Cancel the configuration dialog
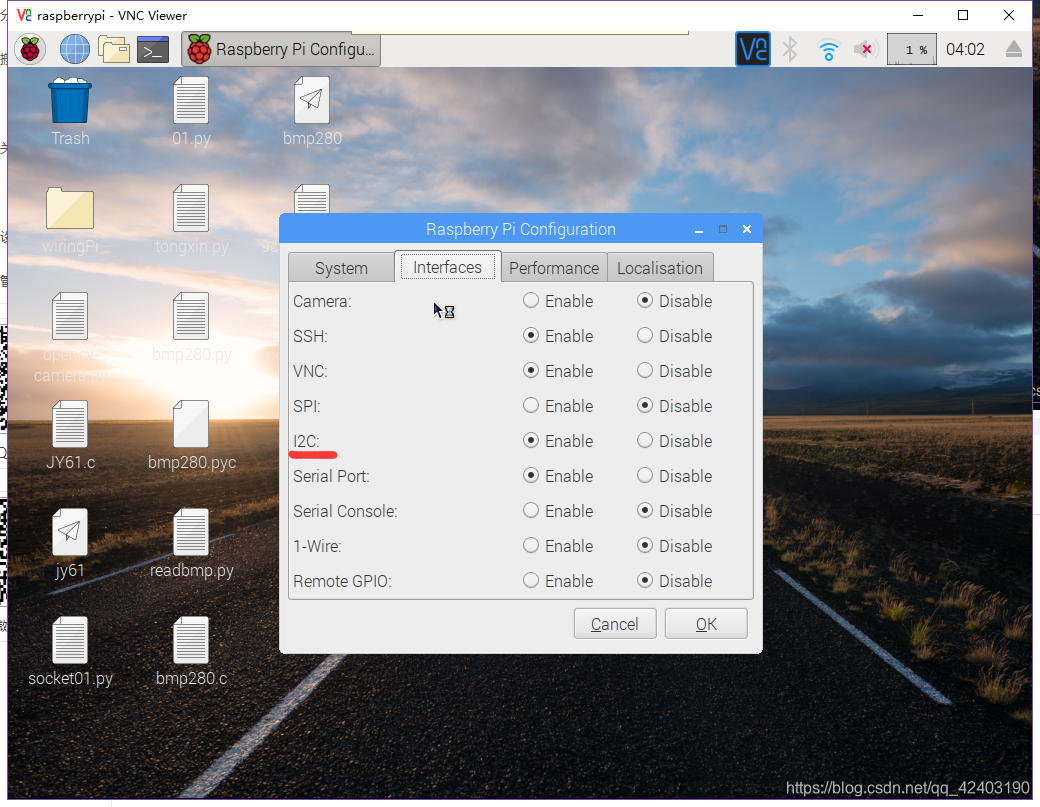This screenshot has height=807, width=1040. coord(615,624)
